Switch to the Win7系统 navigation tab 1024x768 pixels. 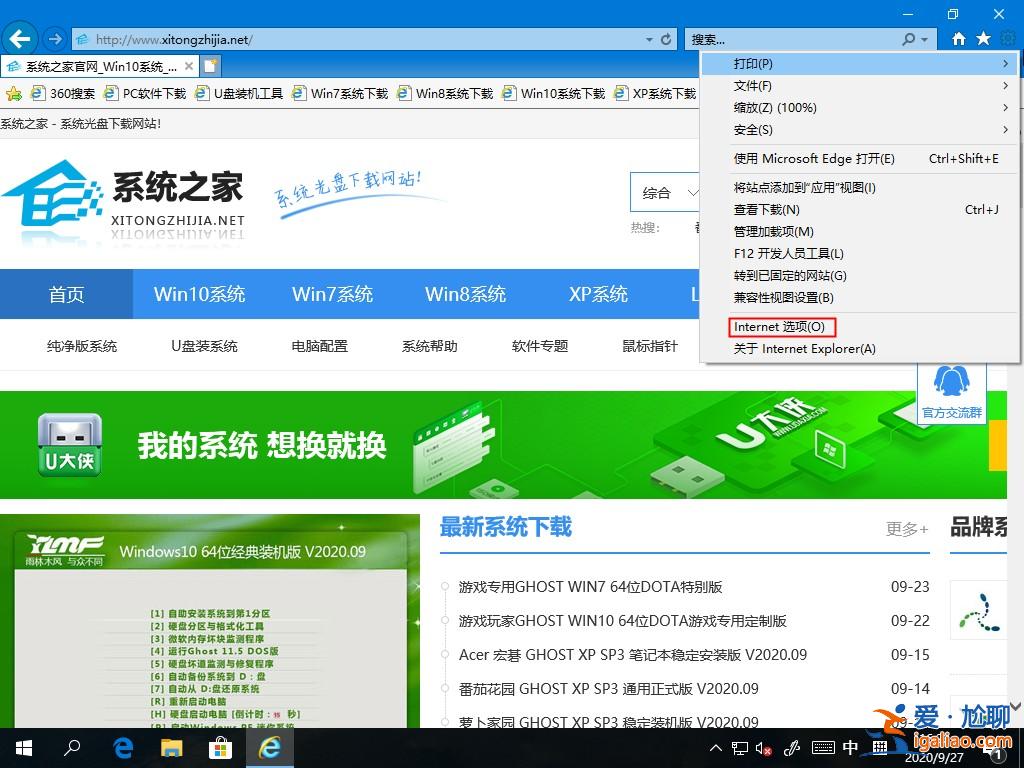333,294
